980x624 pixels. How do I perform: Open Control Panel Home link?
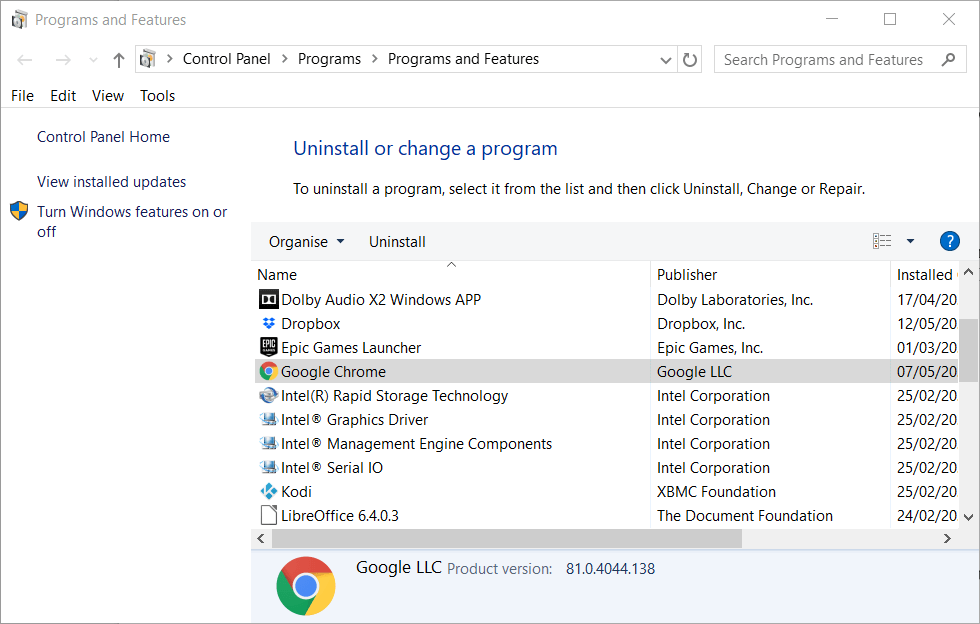coord(103,137)
